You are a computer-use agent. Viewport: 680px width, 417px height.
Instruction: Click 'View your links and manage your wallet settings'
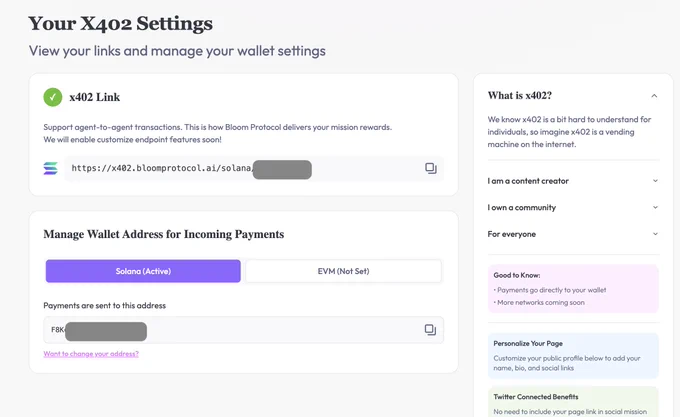click(x=177, y=51)
